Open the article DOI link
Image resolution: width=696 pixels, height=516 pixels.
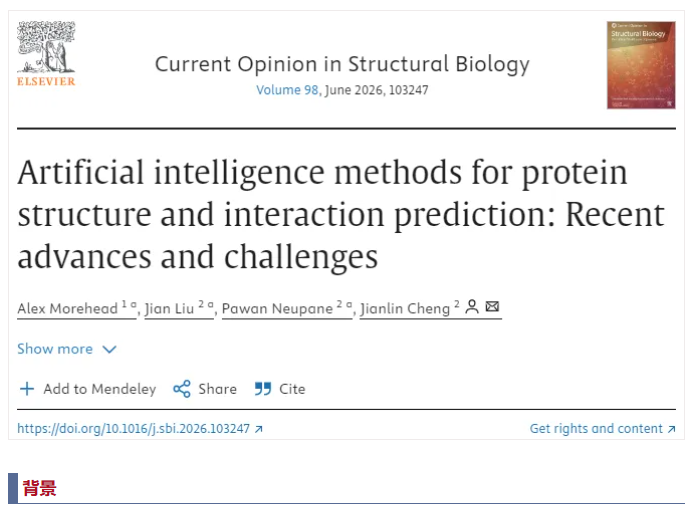(133, 429)
